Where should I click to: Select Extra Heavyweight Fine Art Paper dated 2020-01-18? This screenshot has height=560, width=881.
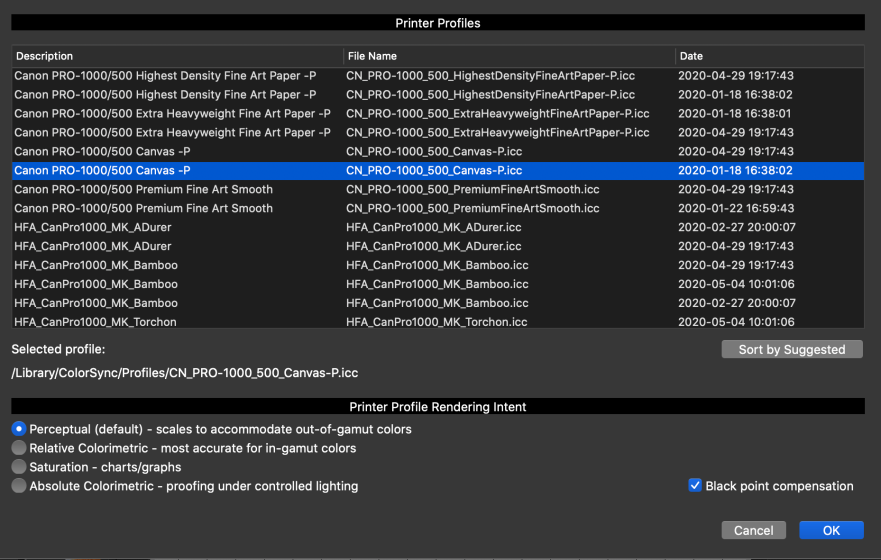tap(438, 114)
